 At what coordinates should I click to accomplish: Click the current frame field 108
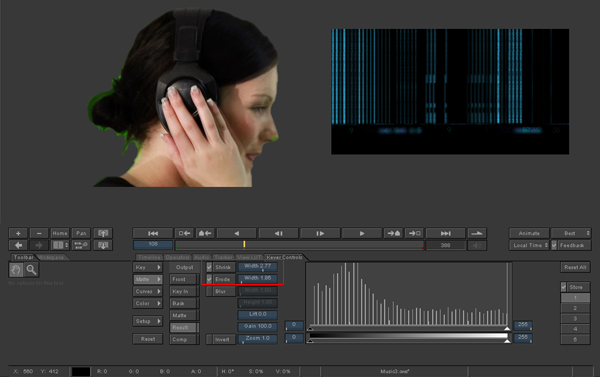coord(153,245)
